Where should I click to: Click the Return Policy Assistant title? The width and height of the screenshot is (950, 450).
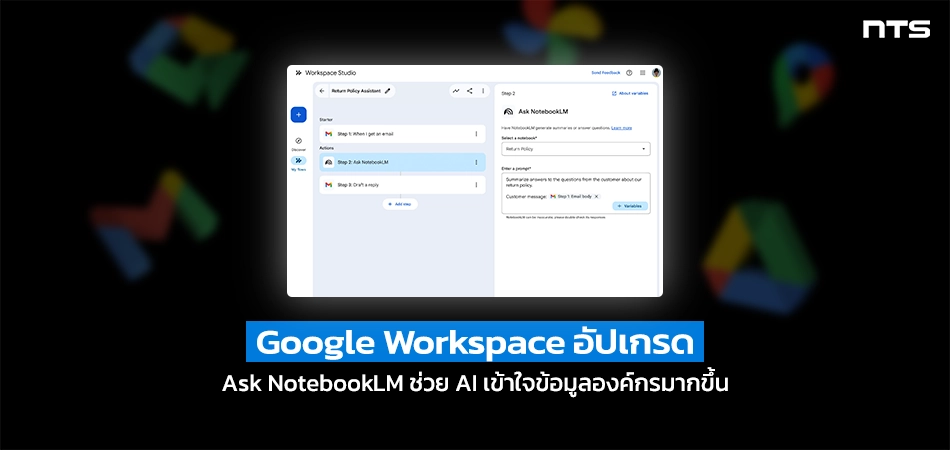[x=356, y=91]
